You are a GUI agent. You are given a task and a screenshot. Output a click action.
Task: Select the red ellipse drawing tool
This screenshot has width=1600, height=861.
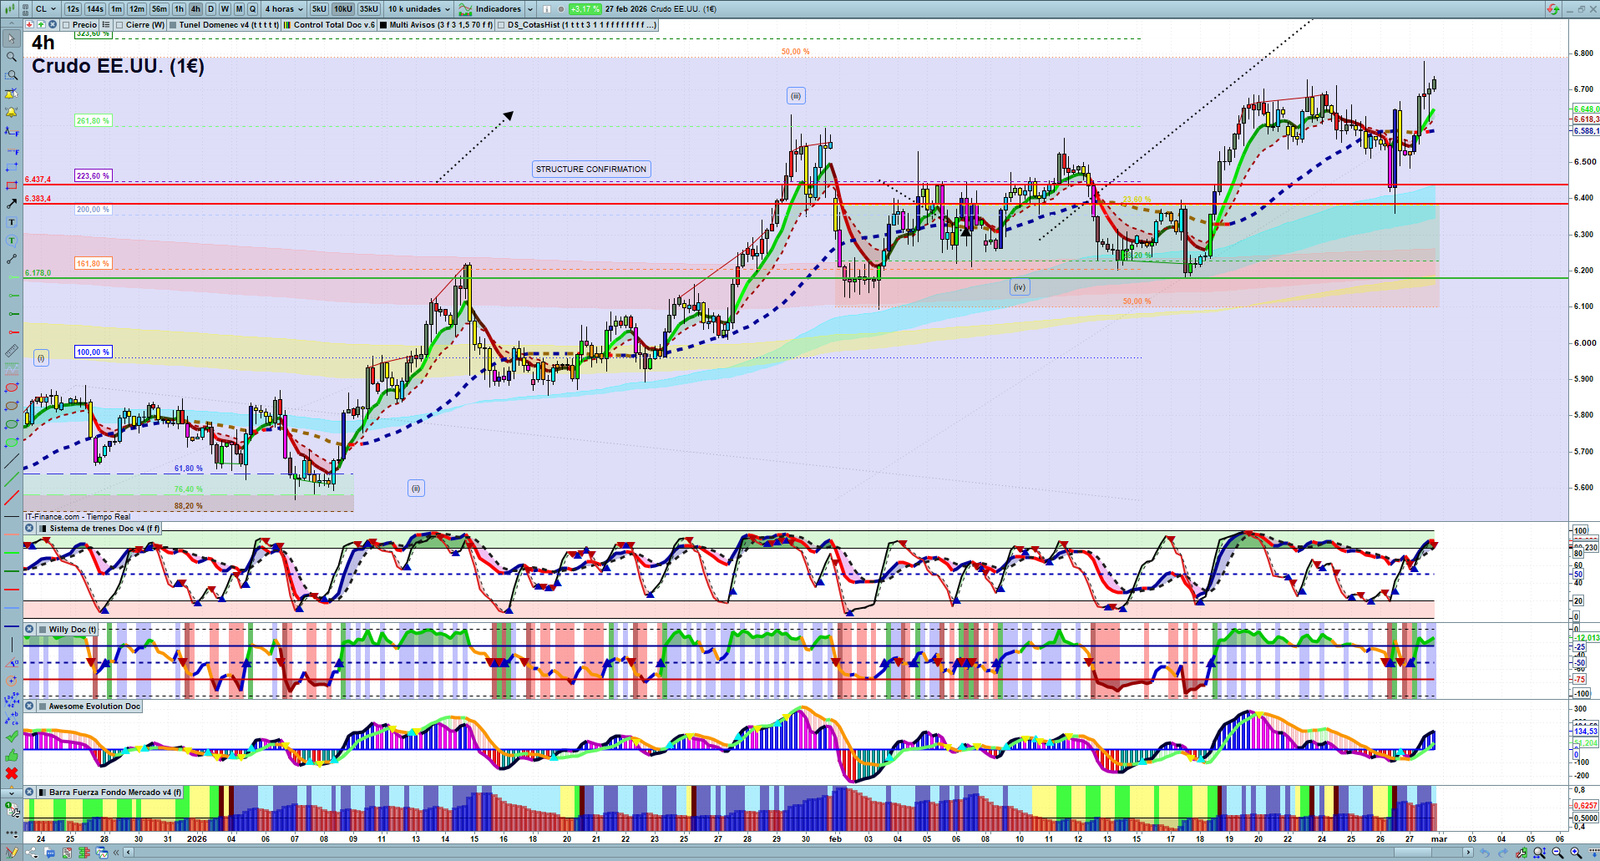click(11, 388)
